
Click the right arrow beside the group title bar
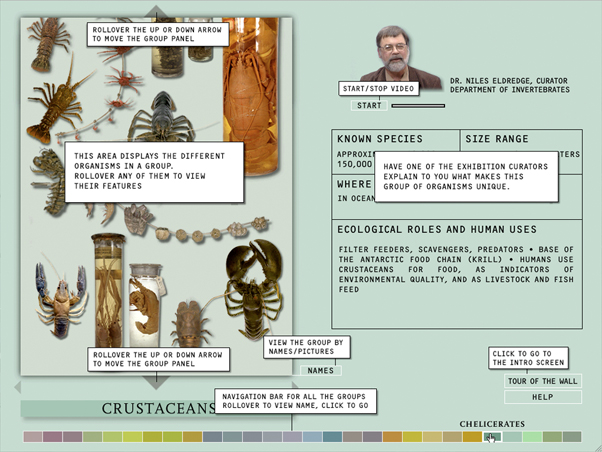point(295,385)
